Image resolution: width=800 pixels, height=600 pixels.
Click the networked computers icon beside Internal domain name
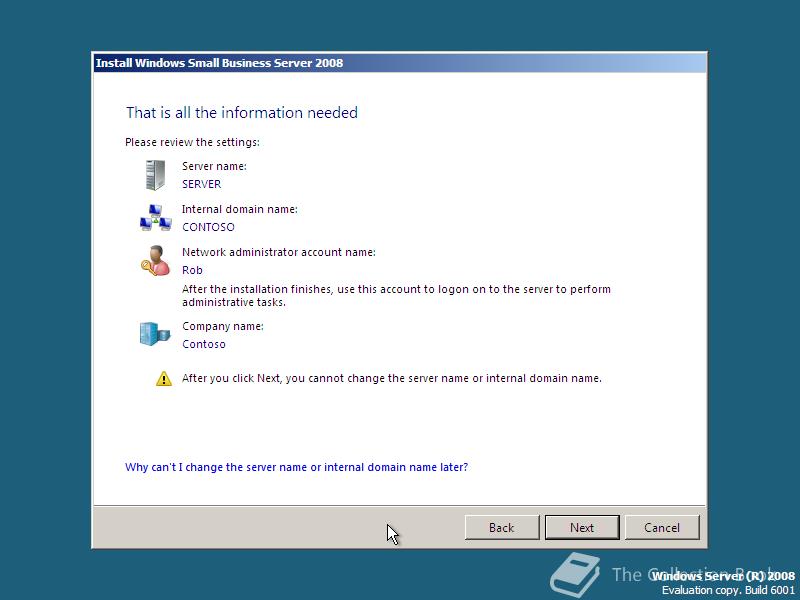tap(156, 218)
